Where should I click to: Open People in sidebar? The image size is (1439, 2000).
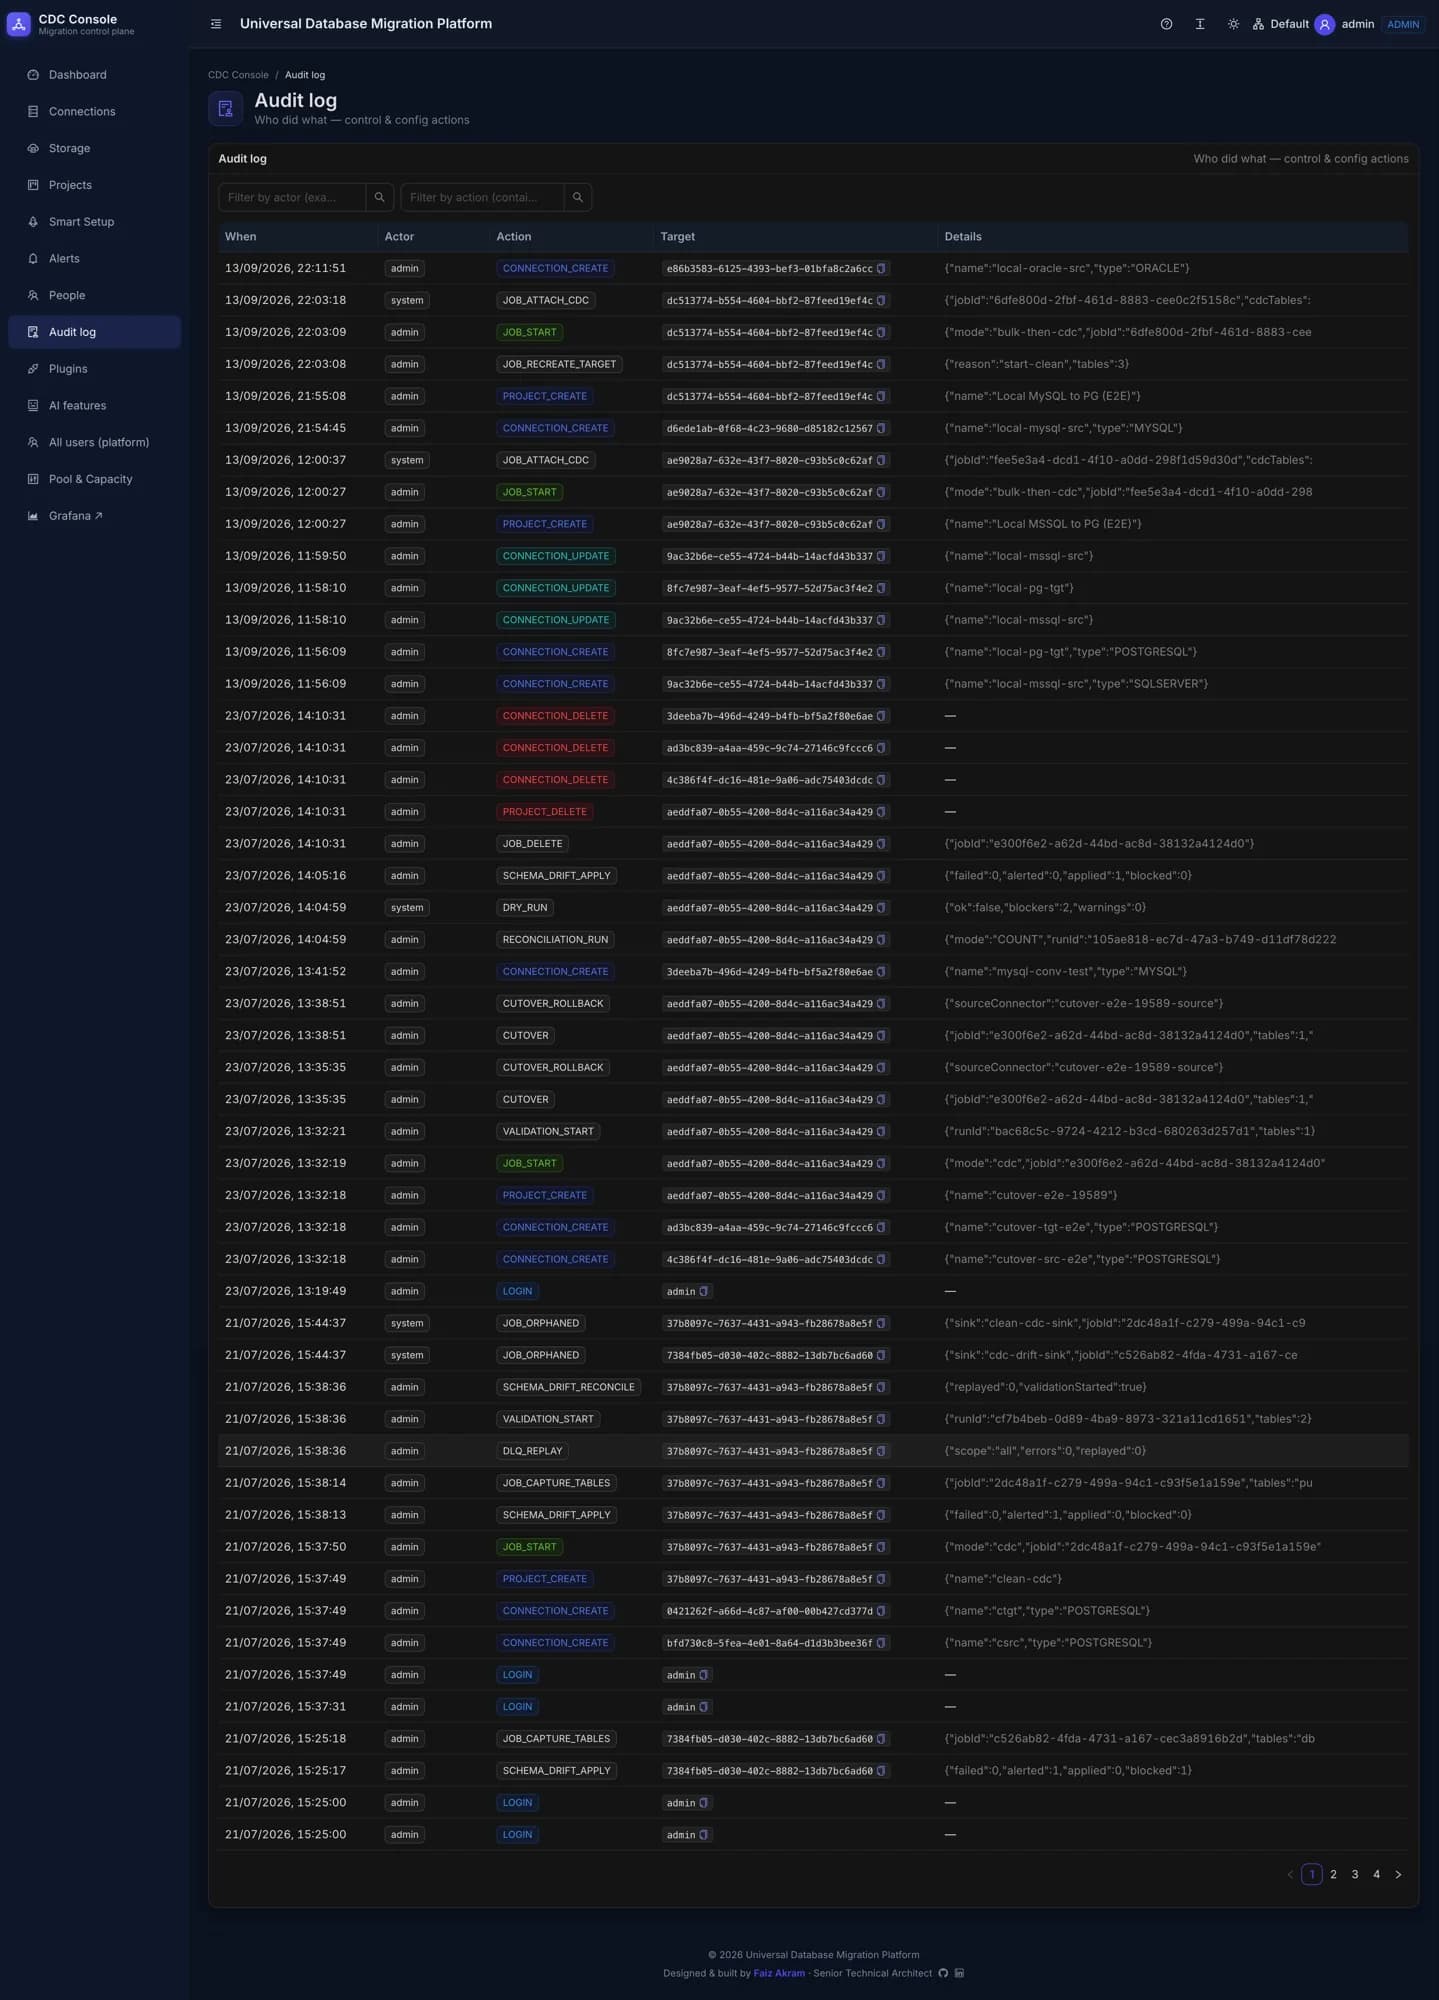[x=94, y=295]
